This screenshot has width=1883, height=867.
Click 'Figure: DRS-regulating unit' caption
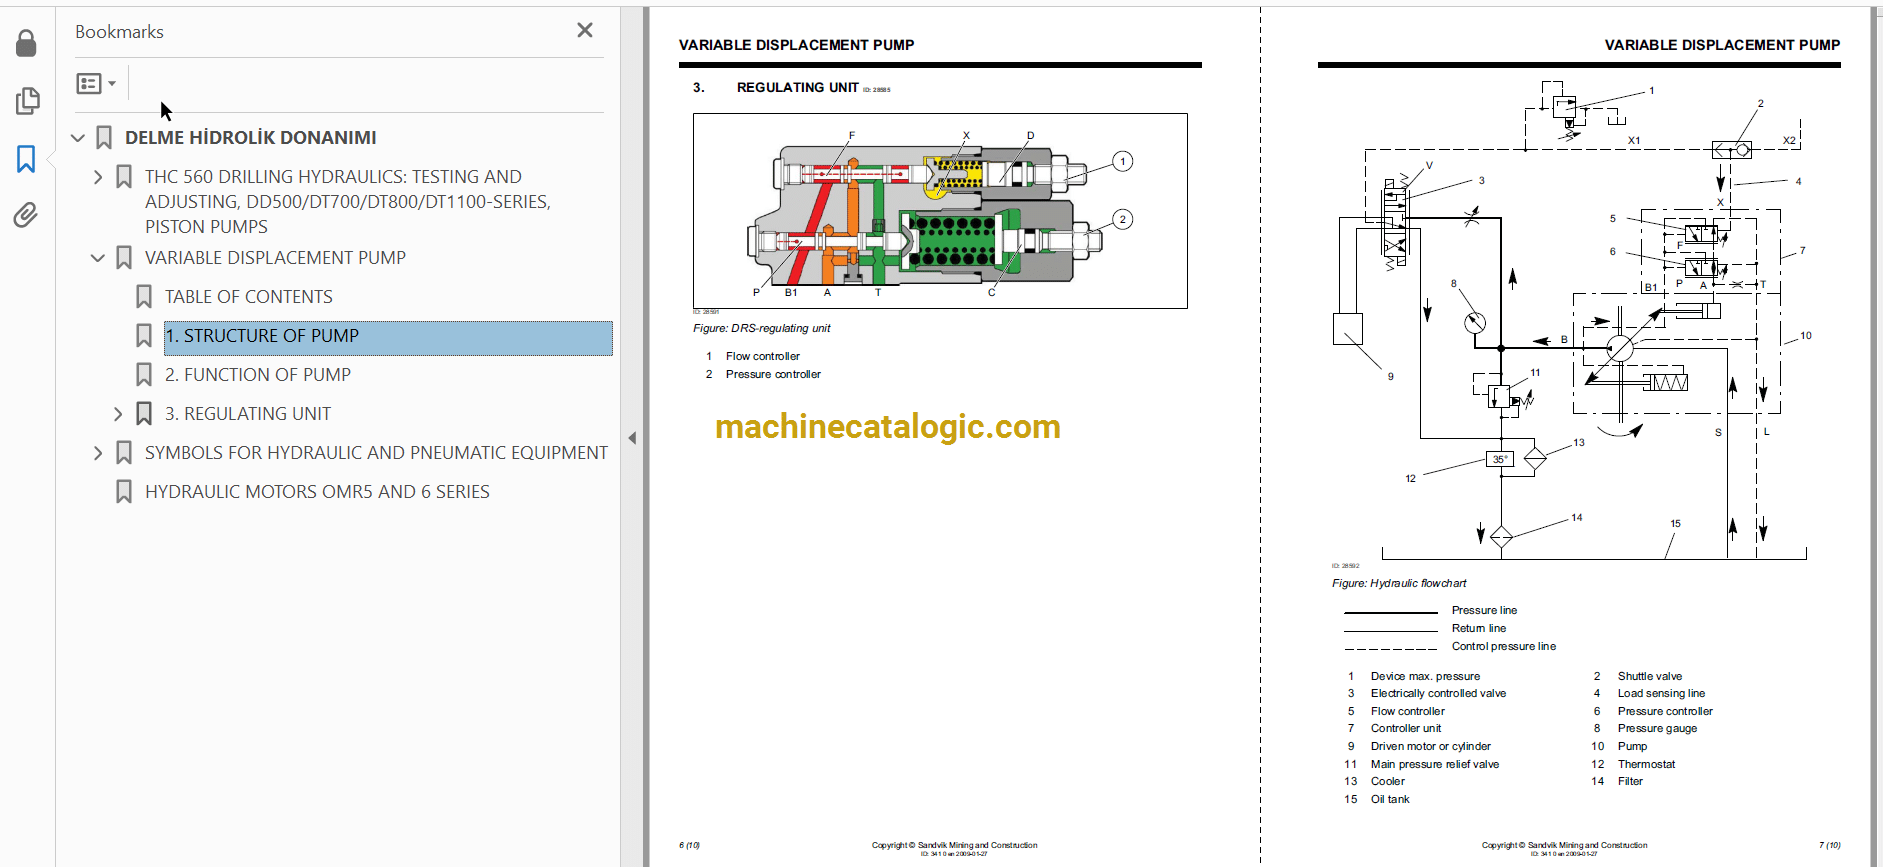(x=762, y=328)
